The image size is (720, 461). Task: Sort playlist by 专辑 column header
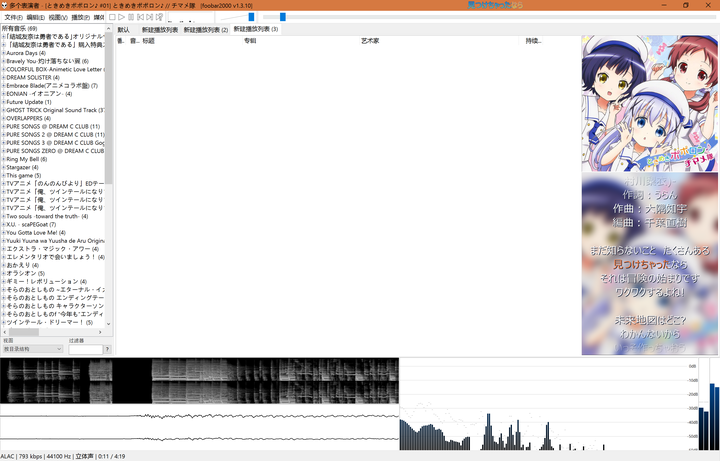301,41
